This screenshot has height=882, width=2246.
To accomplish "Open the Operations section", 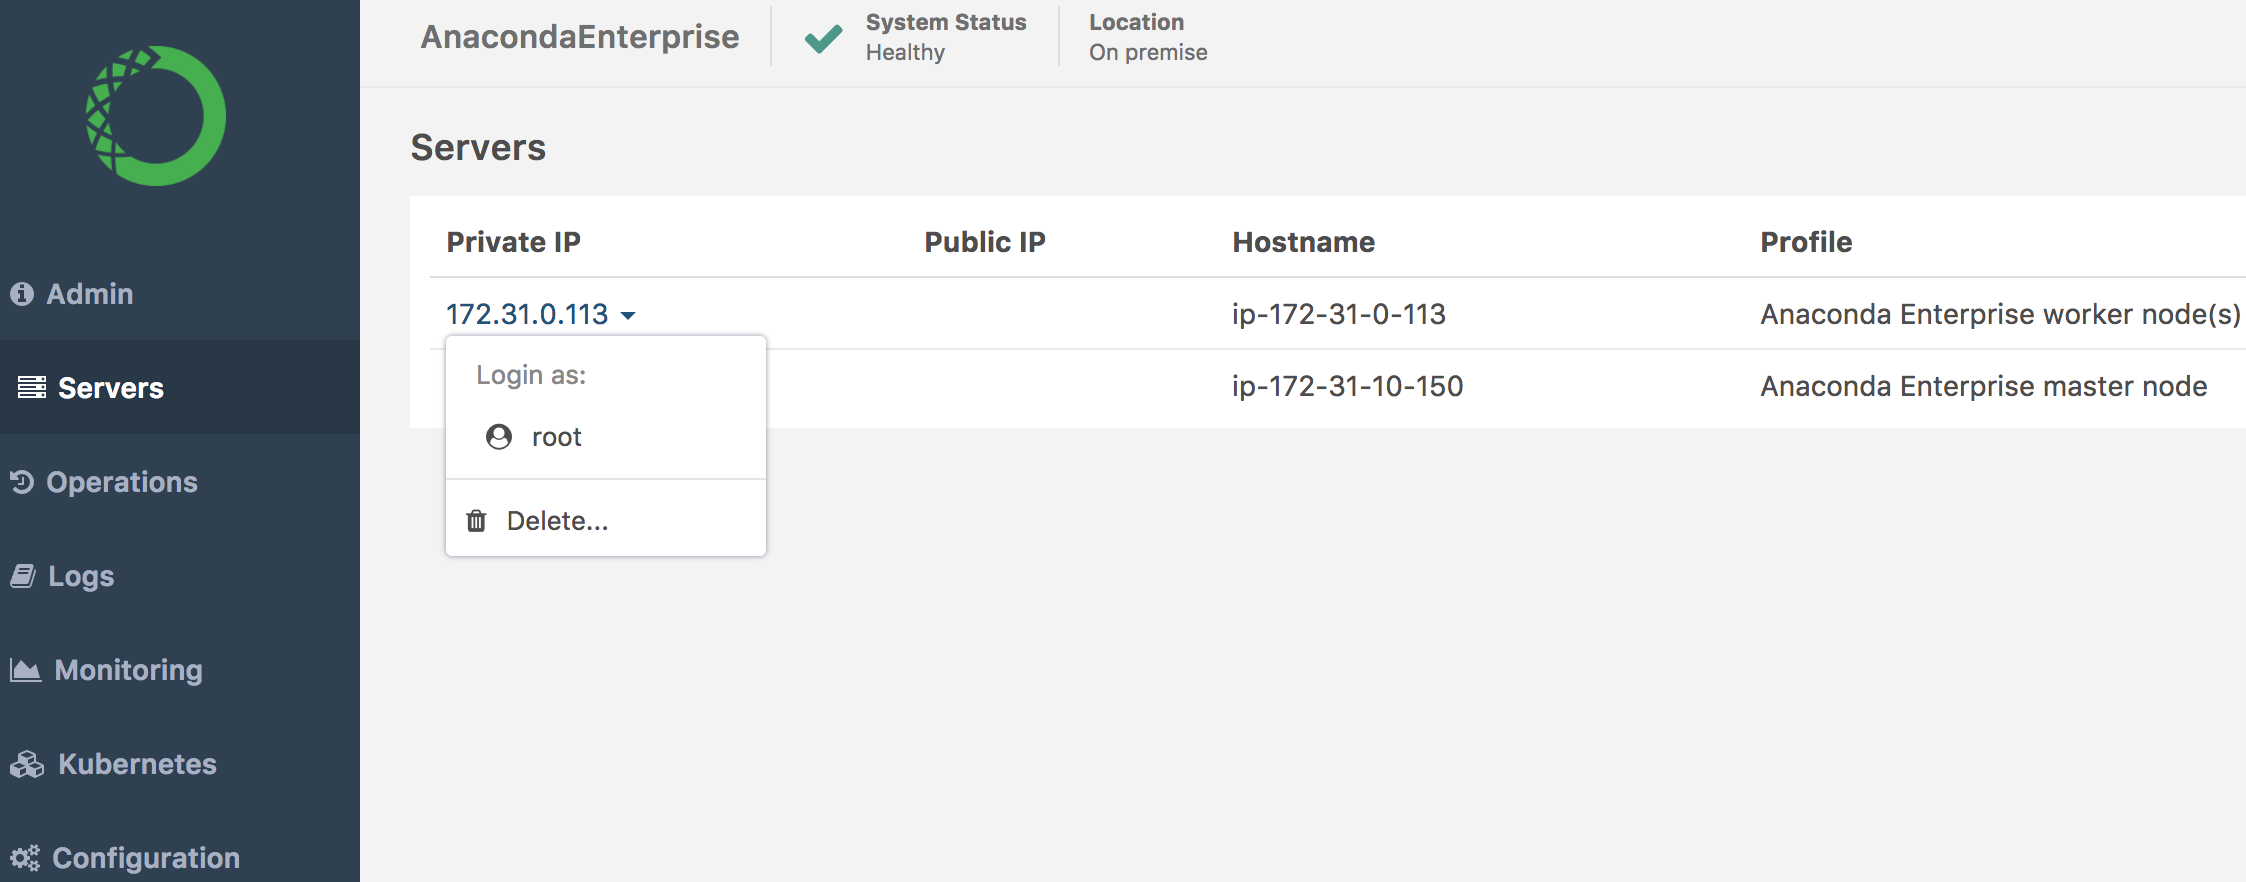I will 122,482.
